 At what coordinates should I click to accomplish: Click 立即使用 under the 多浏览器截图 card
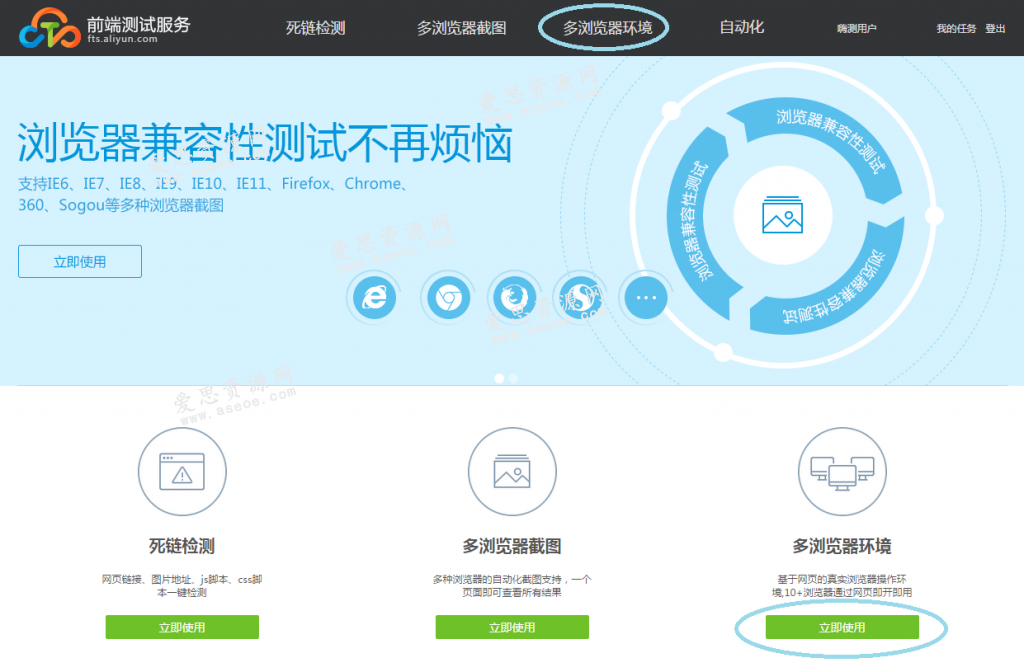tap(512, 627)
